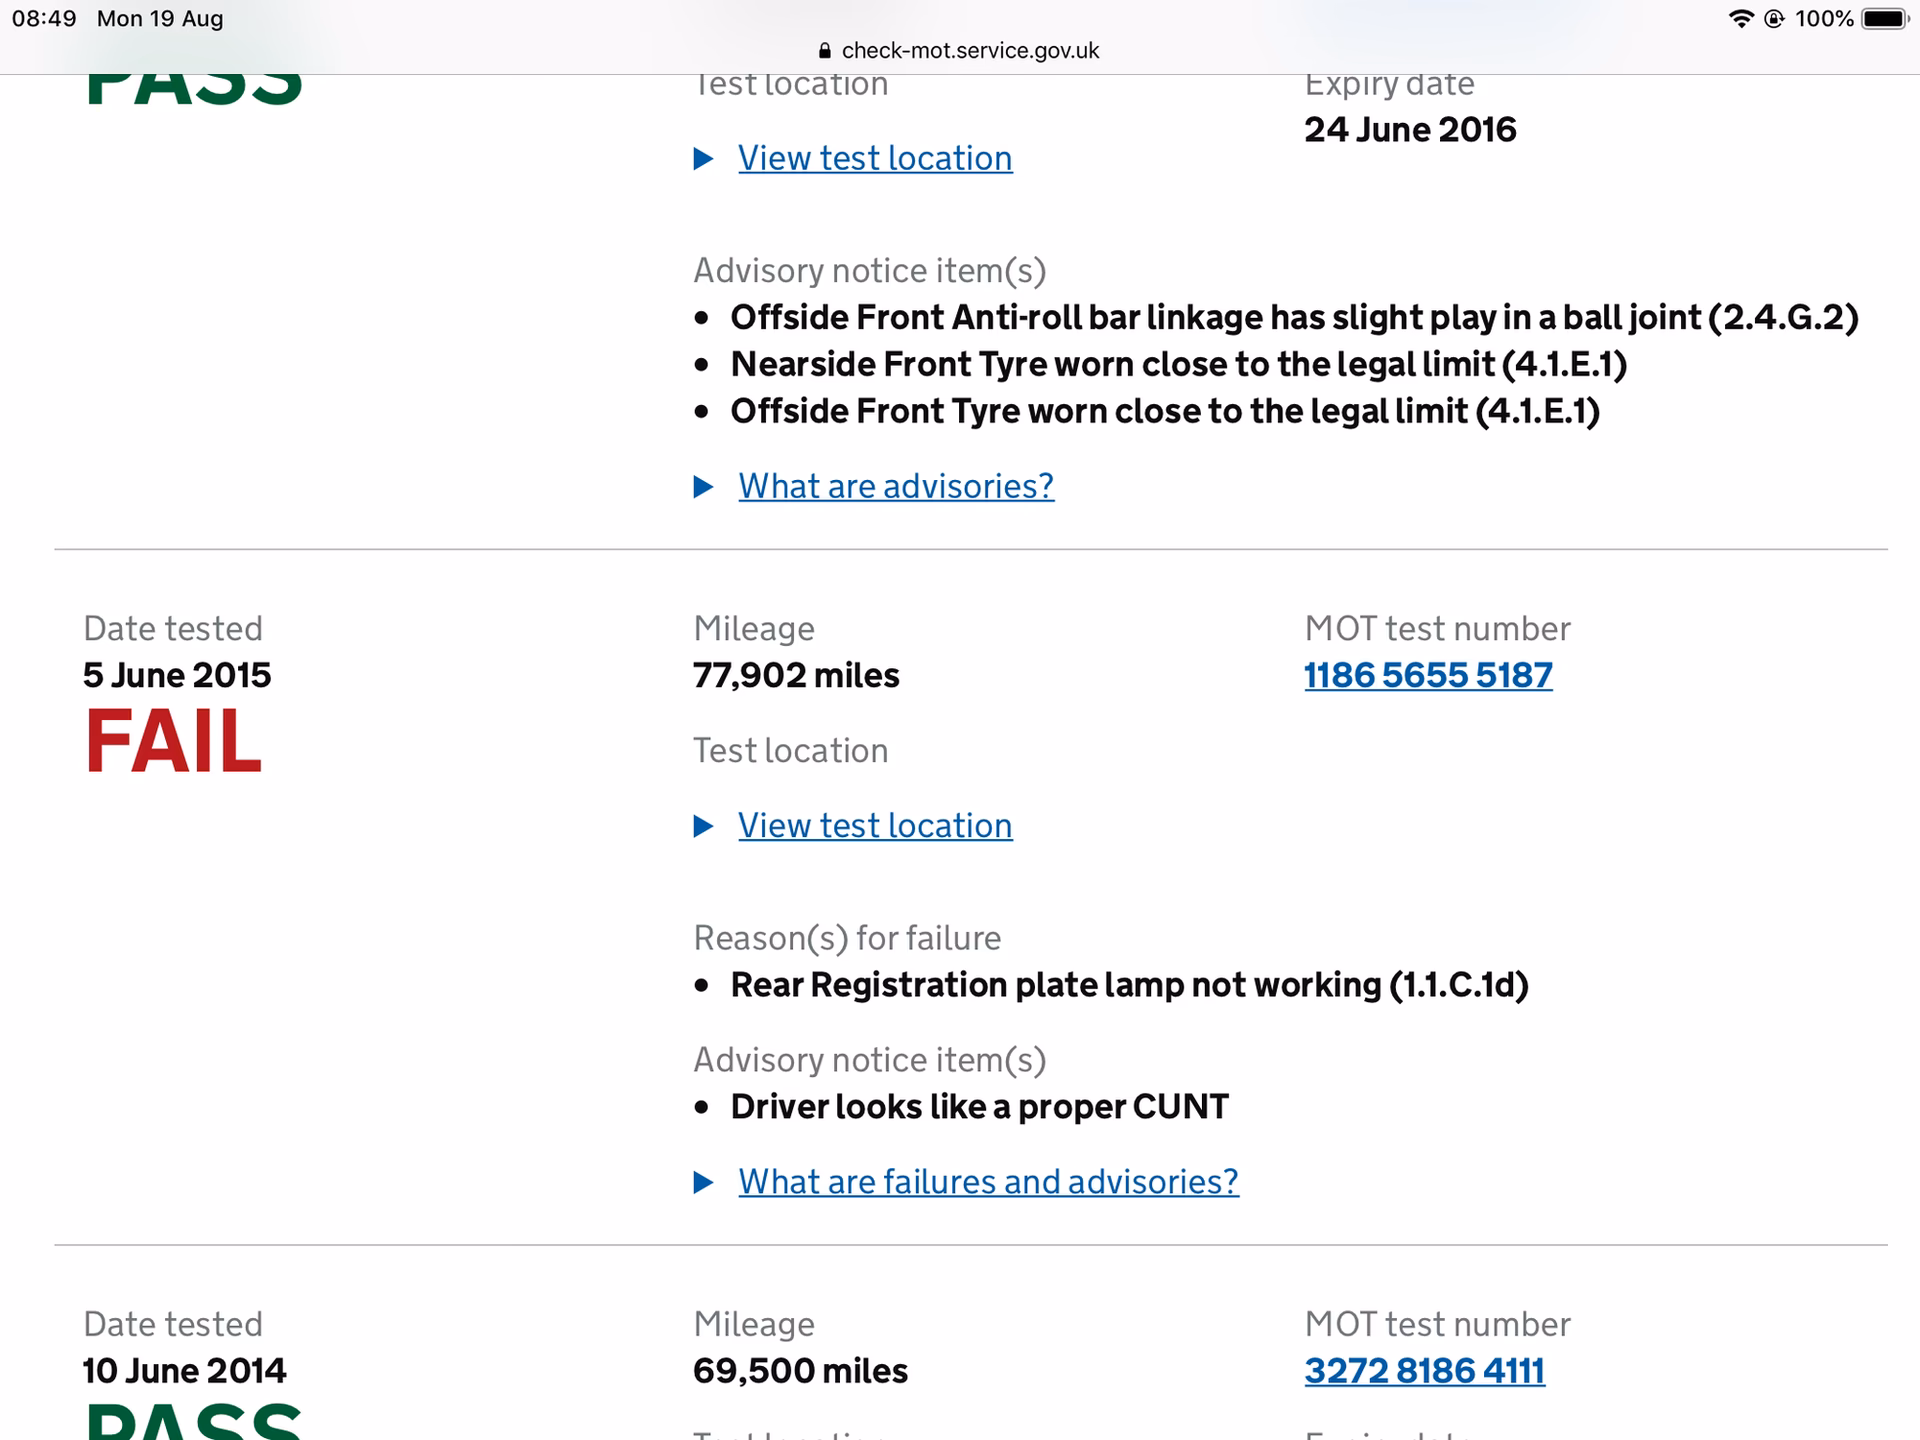The width and height of the screenshot is (1920, 1440).
Task: Expand 'What are failures and advisories?' details
Action: [x=987, y=1182]
